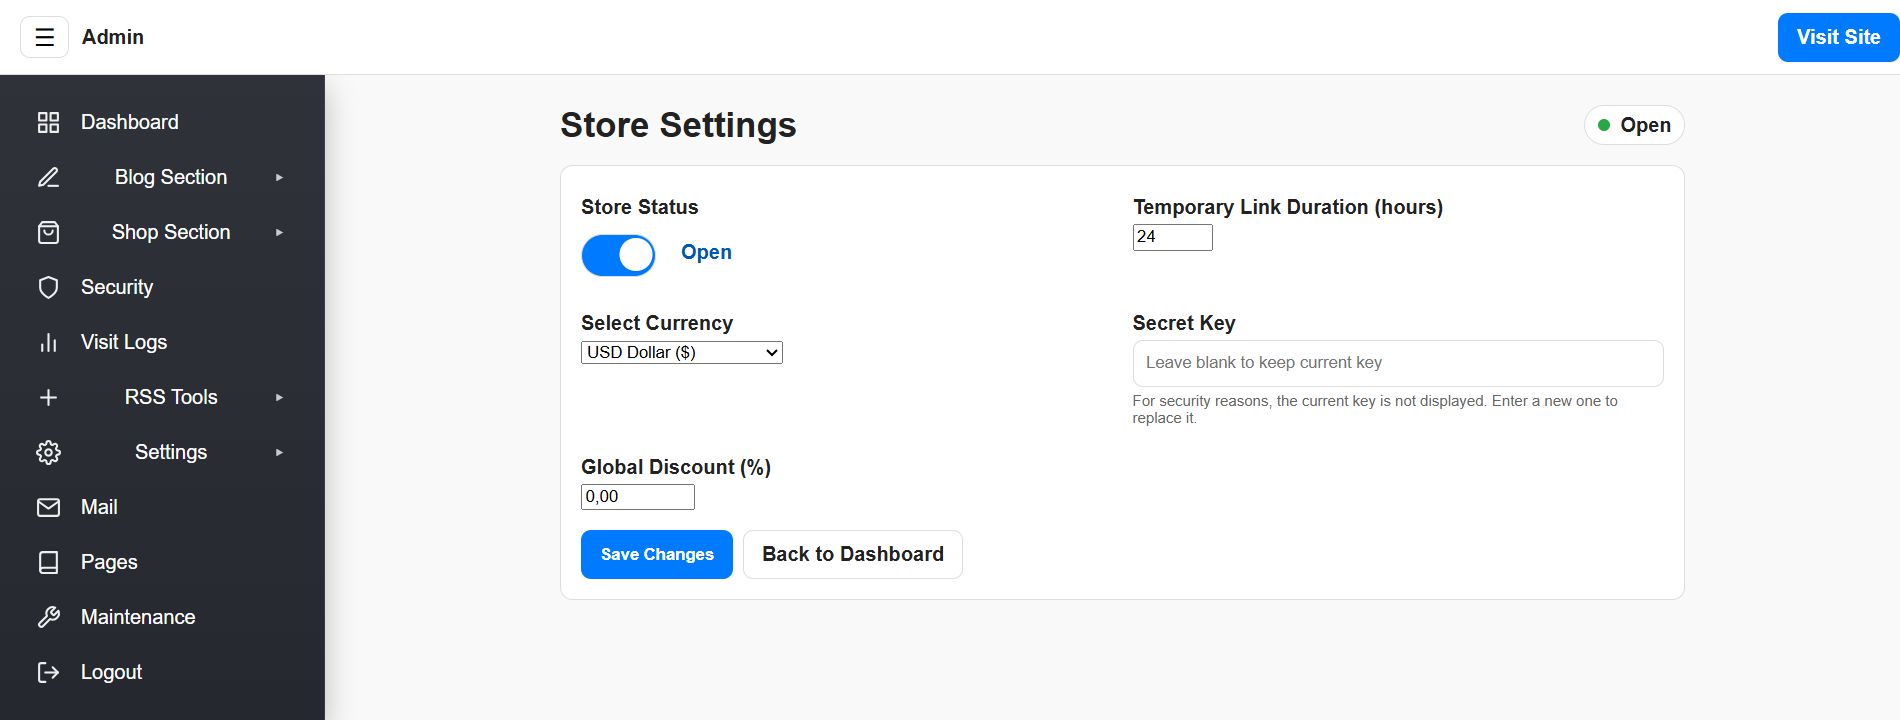Open the Select Currency dropdown

(681, 352)
